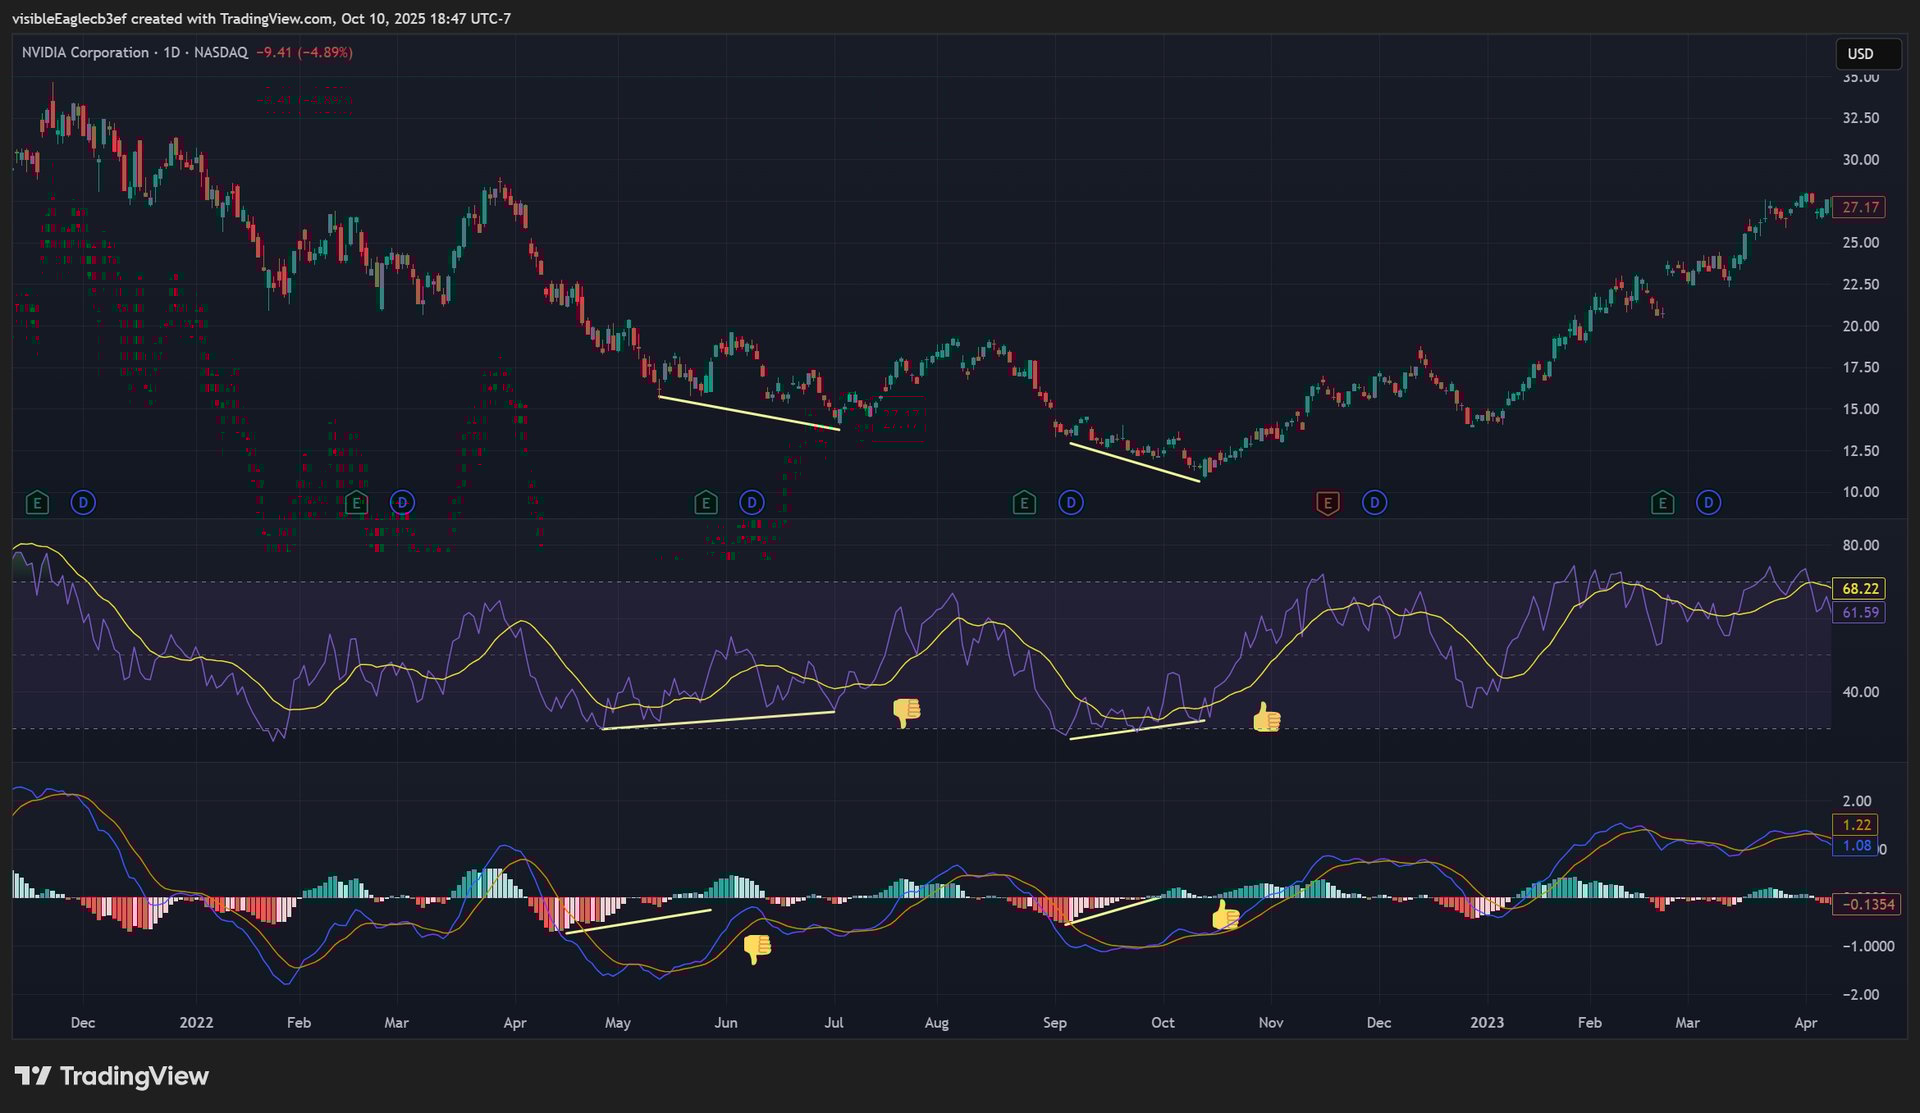The image size is (1920, 1113).
Task: Click the blue 1.08 MACD value label
Action: (1856, 846)
